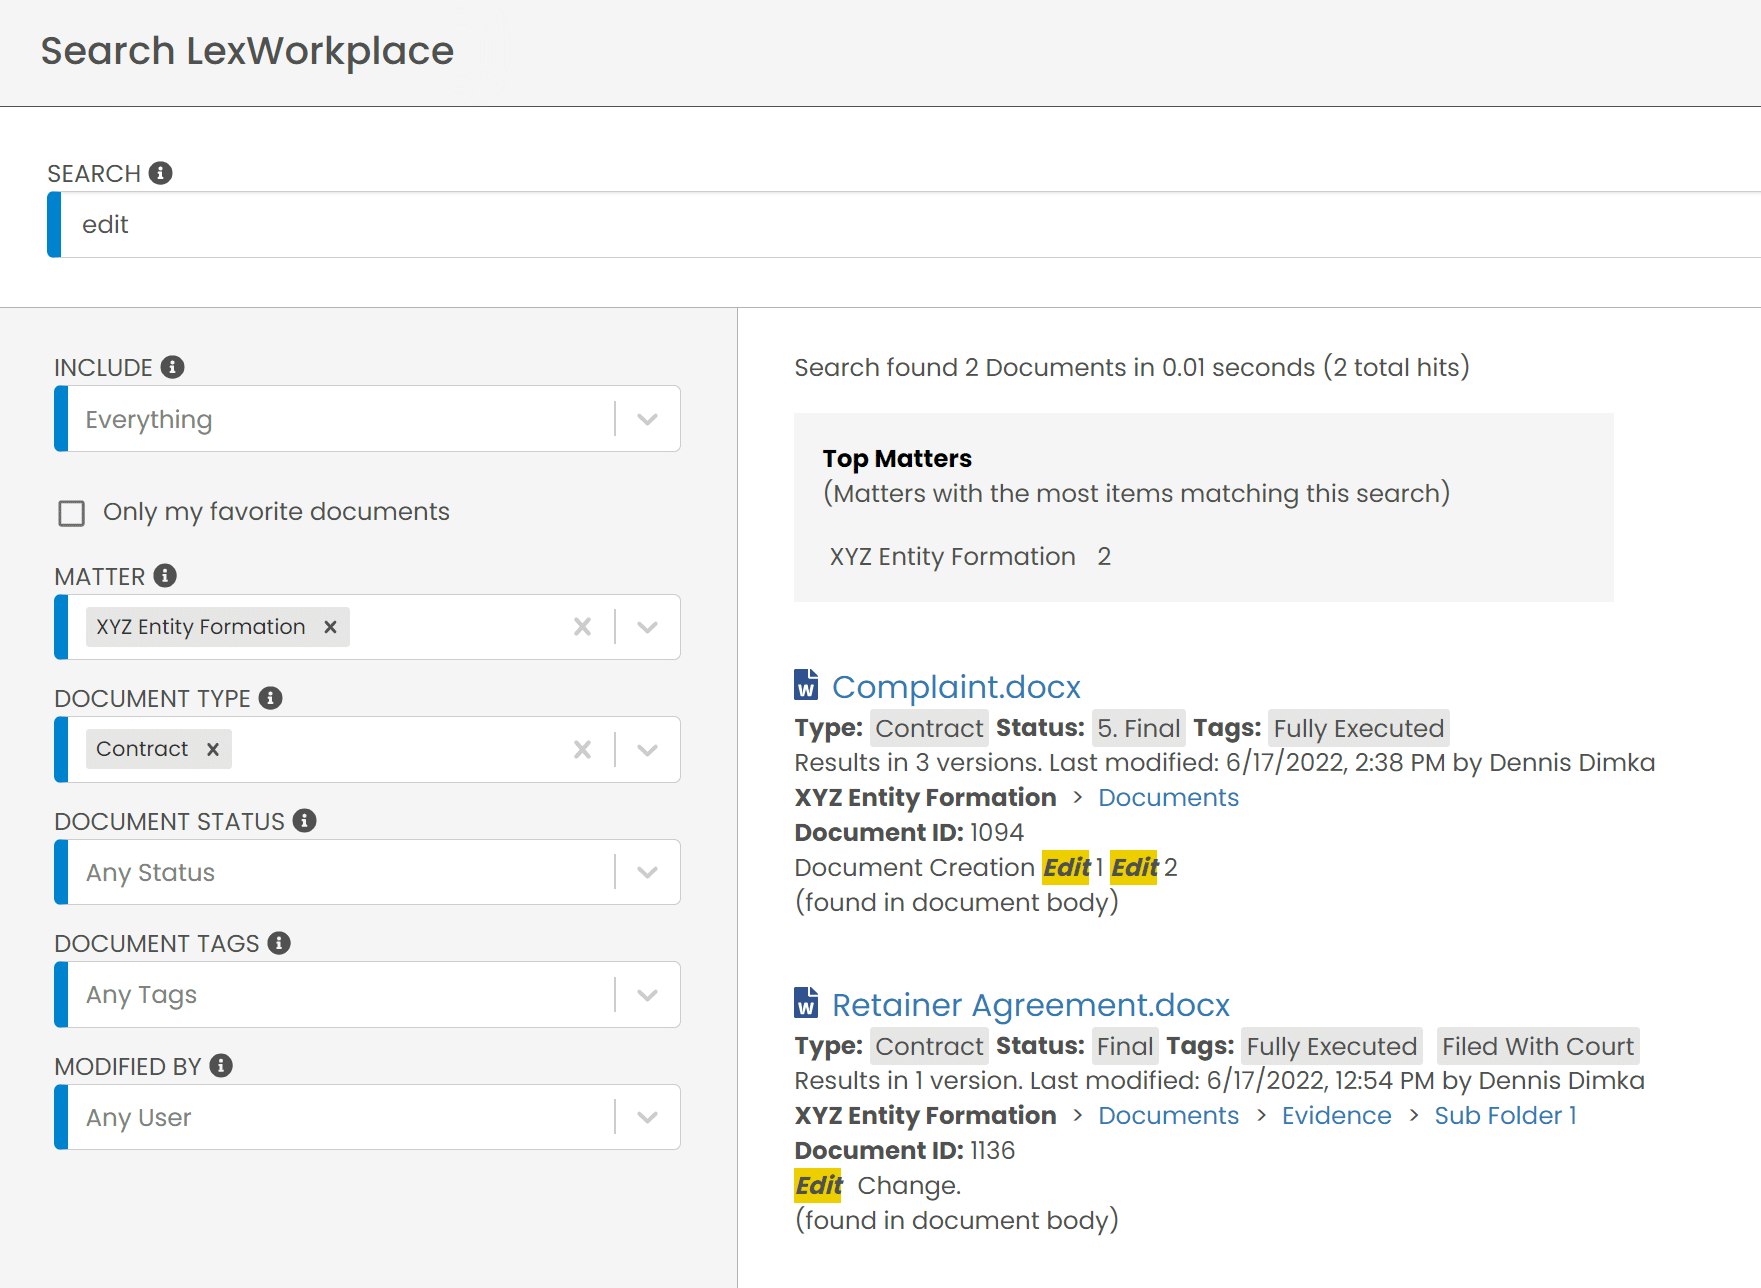Click the highlighted Edit before Change.

coord(819,1186)
